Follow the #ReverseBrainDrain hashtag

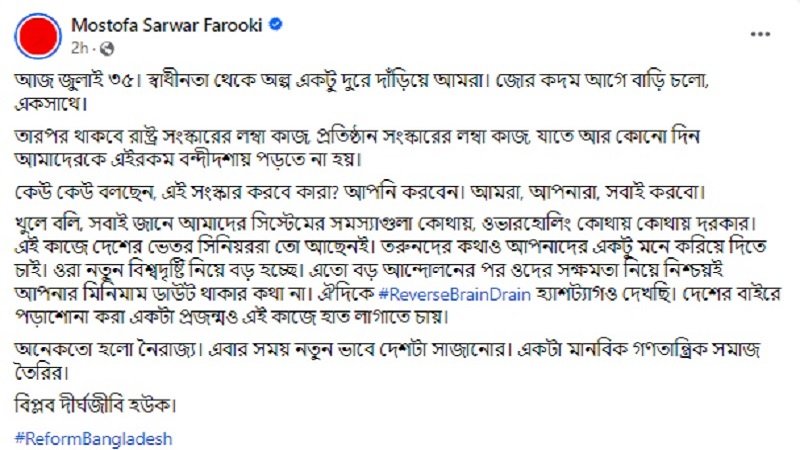[x=455, y=294]
